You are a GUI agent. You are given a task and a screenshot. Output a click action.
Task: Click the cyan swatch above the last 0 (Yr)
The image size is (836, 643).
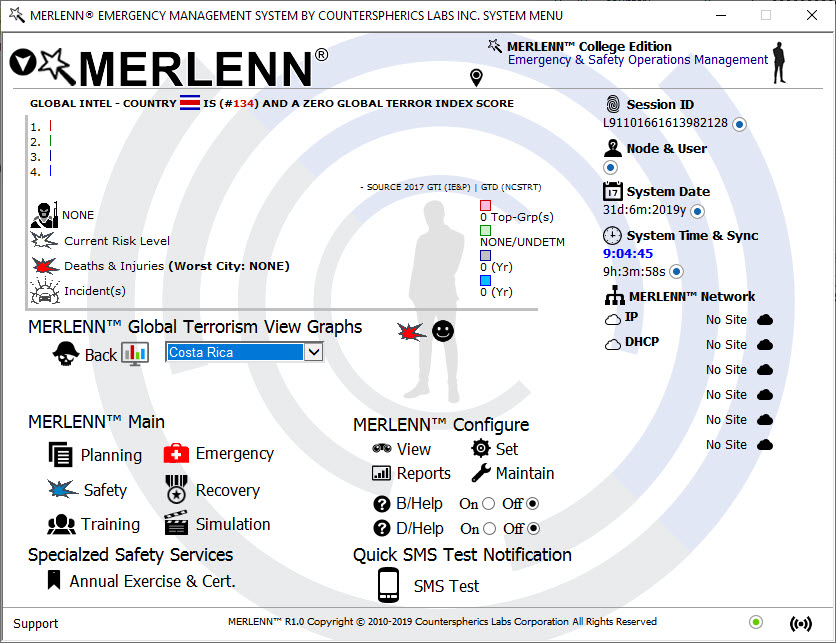(x=485, y=280)
